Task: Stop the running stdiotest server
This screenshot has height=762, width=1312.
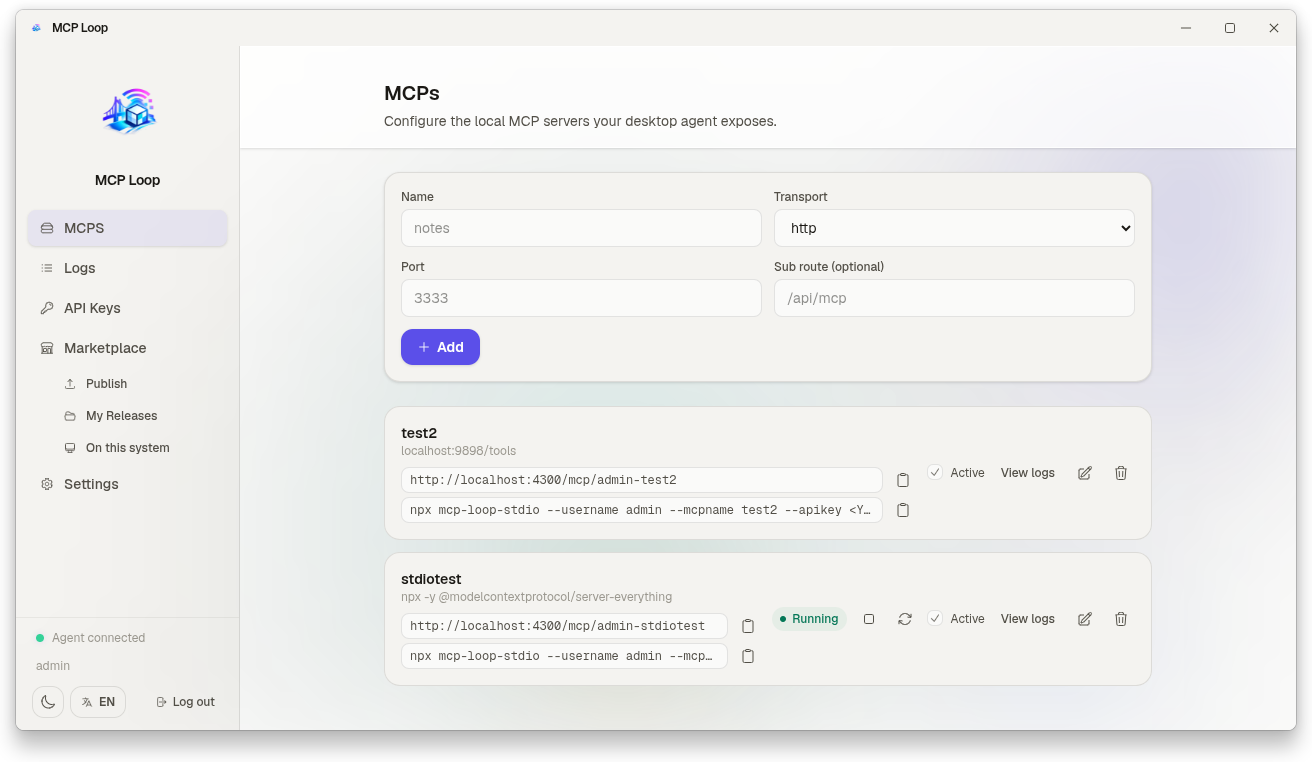Action: coord(869,619)
